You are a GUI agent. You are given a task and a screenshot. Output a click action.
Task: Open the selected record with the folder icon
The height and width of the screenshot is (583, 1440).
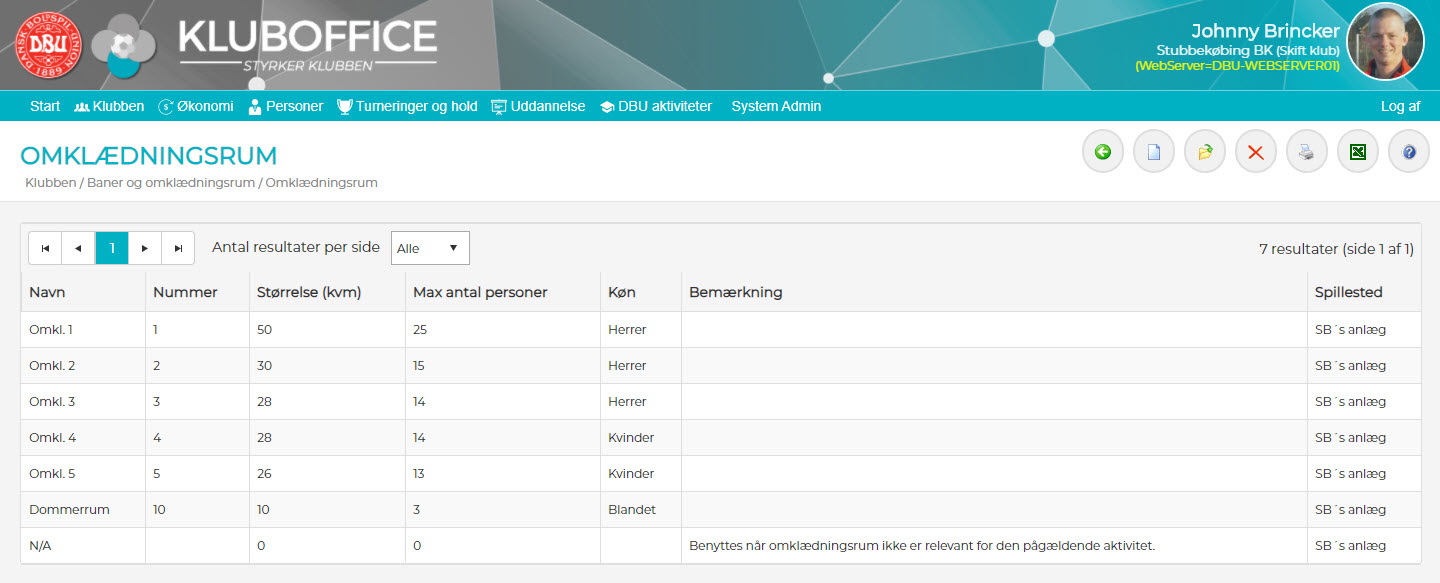(x=1205, y=152)
